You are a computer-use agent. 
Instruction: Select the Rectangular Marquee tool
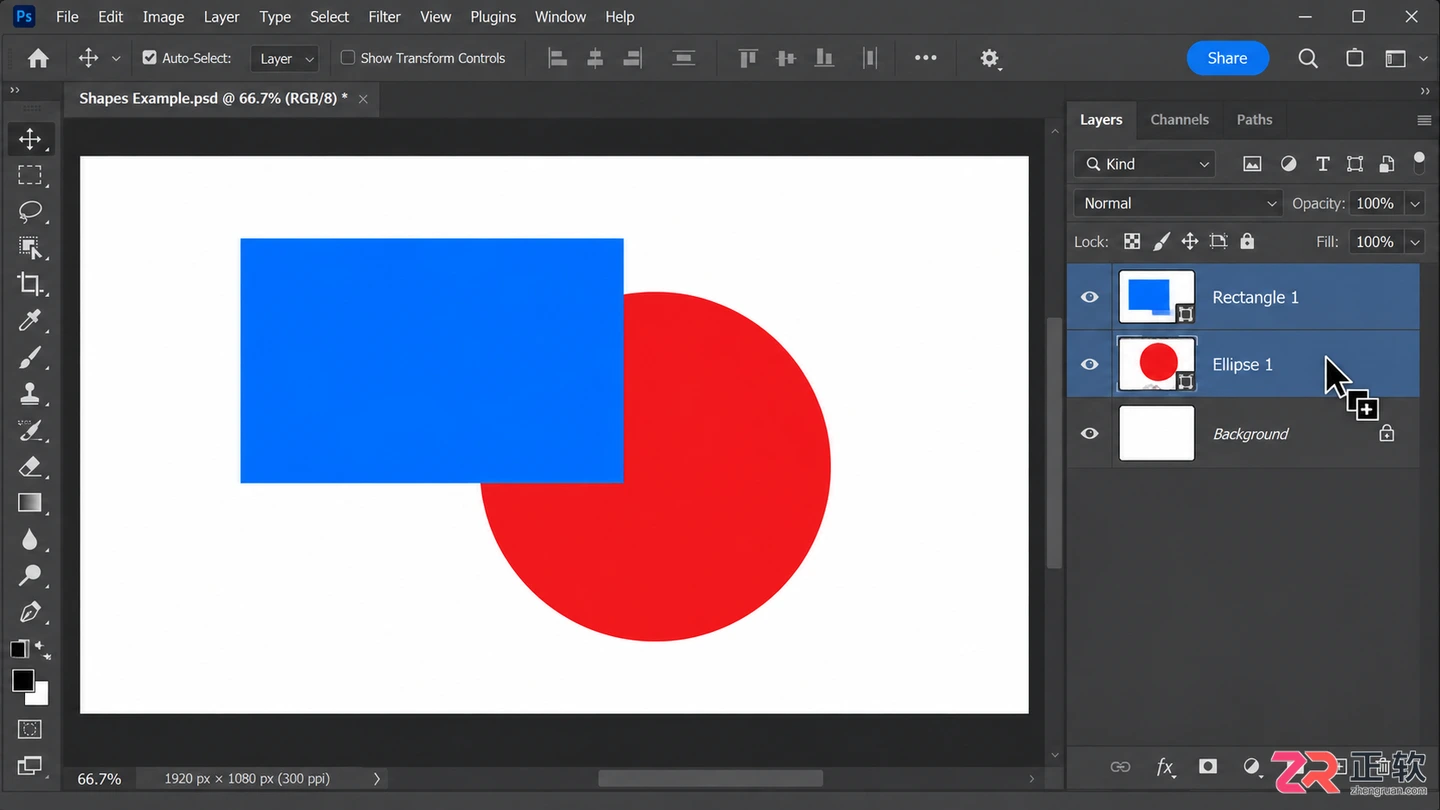[x=30, y=175]
